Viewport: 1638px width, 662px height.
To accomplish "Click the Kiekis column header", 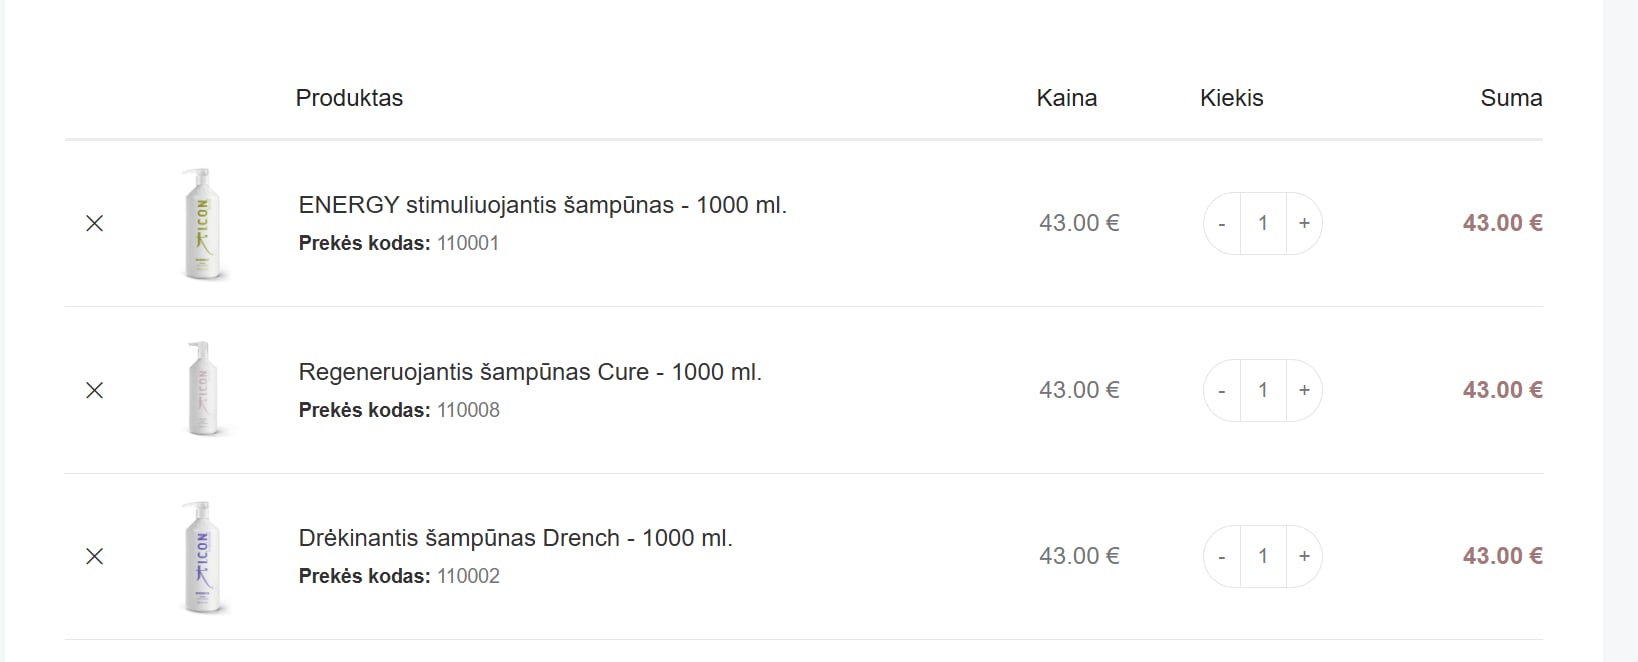I will click(1232, 98).
